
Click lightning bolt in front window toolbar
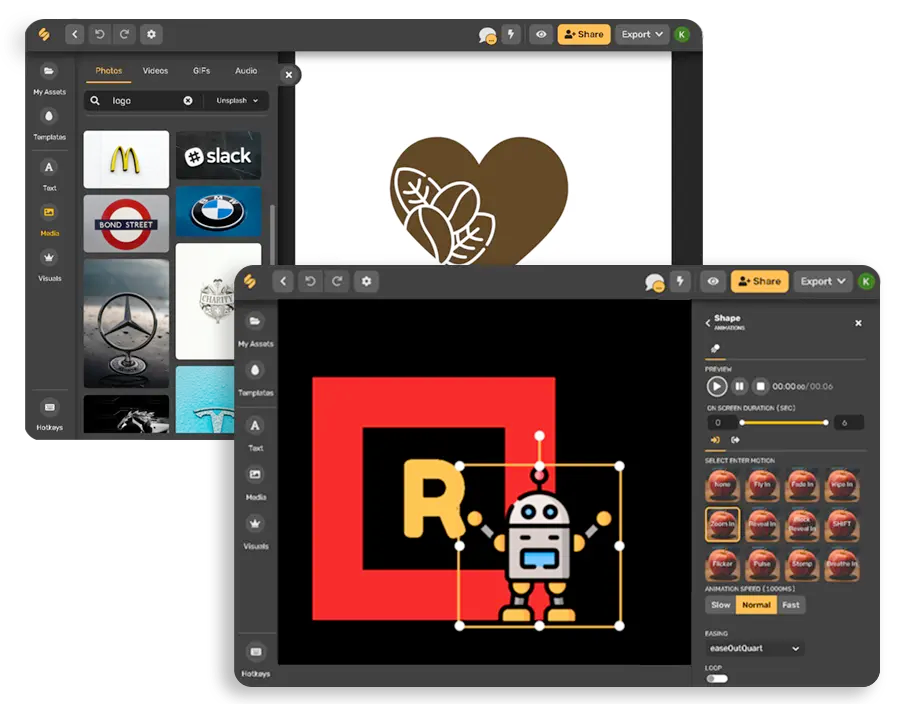point(680,281)
